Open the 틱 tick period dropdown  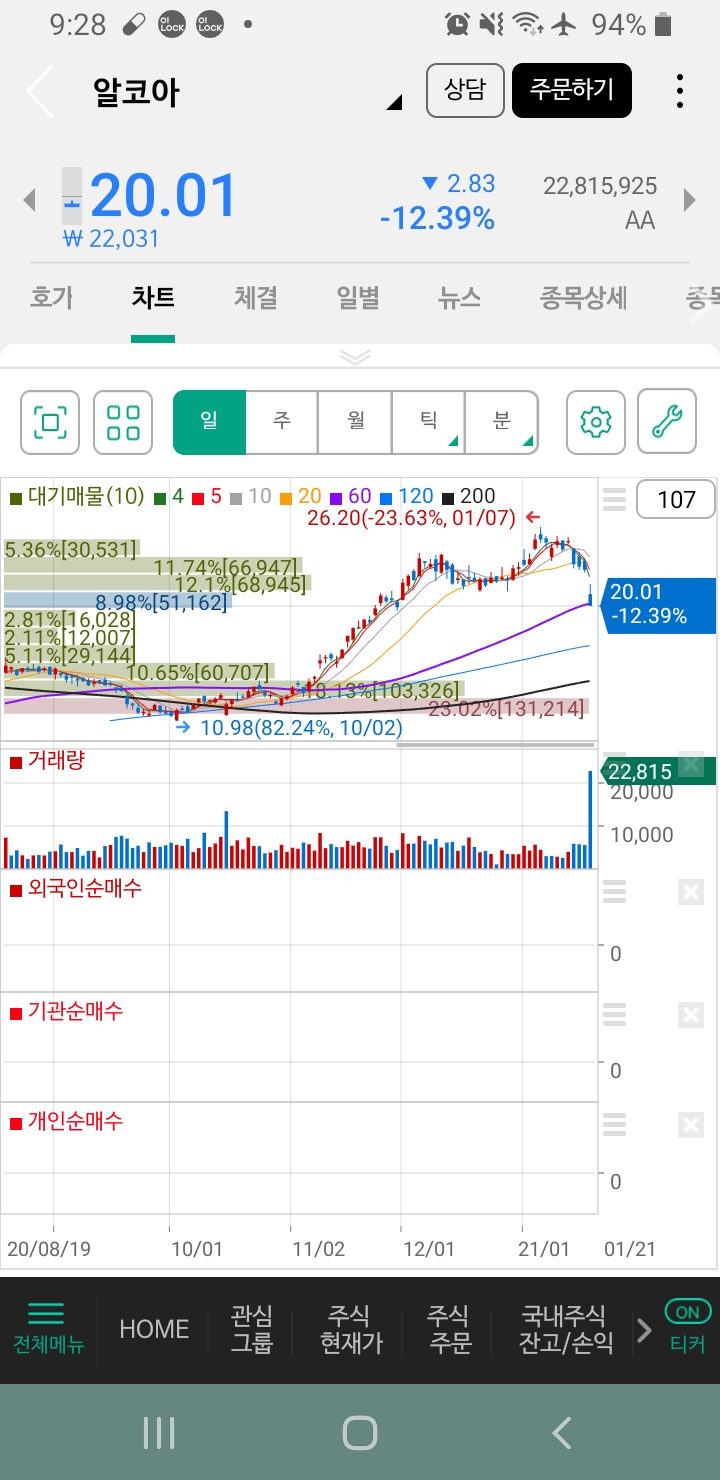[428, 422]
